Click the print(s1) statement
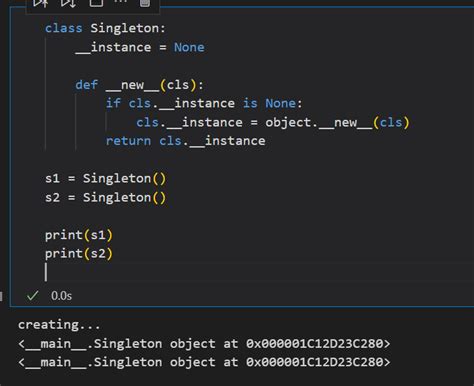This screenshot has height=386, width=474. 79,235
